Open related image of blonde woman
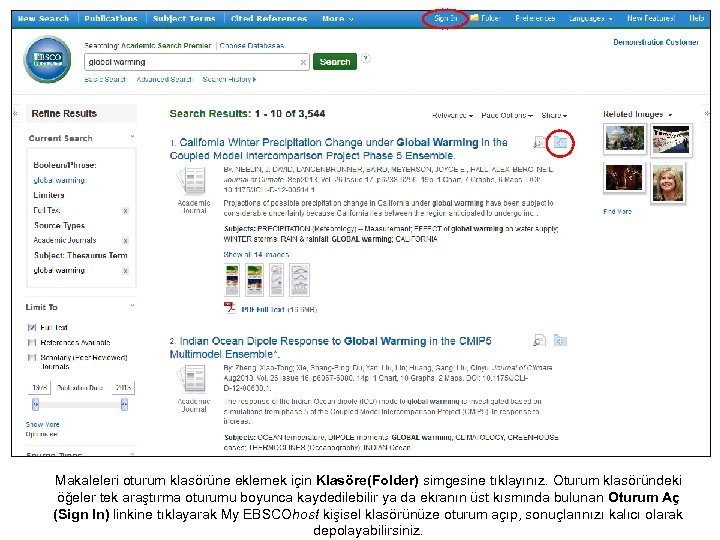Image resolution: width=720 pixels, height=540 pixels. pos(668,183)
